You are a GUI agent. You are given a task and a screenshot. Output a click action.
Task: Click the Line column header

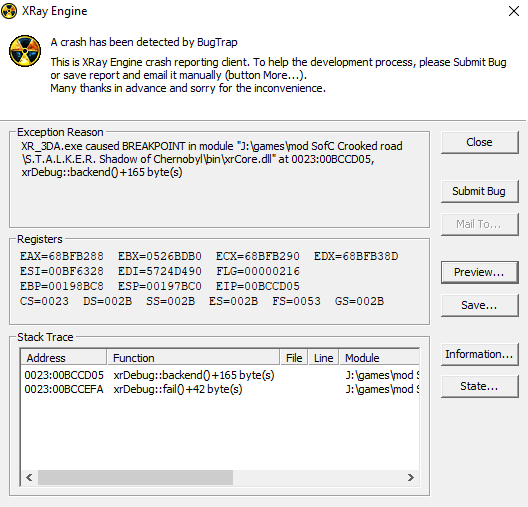[323, 358]
